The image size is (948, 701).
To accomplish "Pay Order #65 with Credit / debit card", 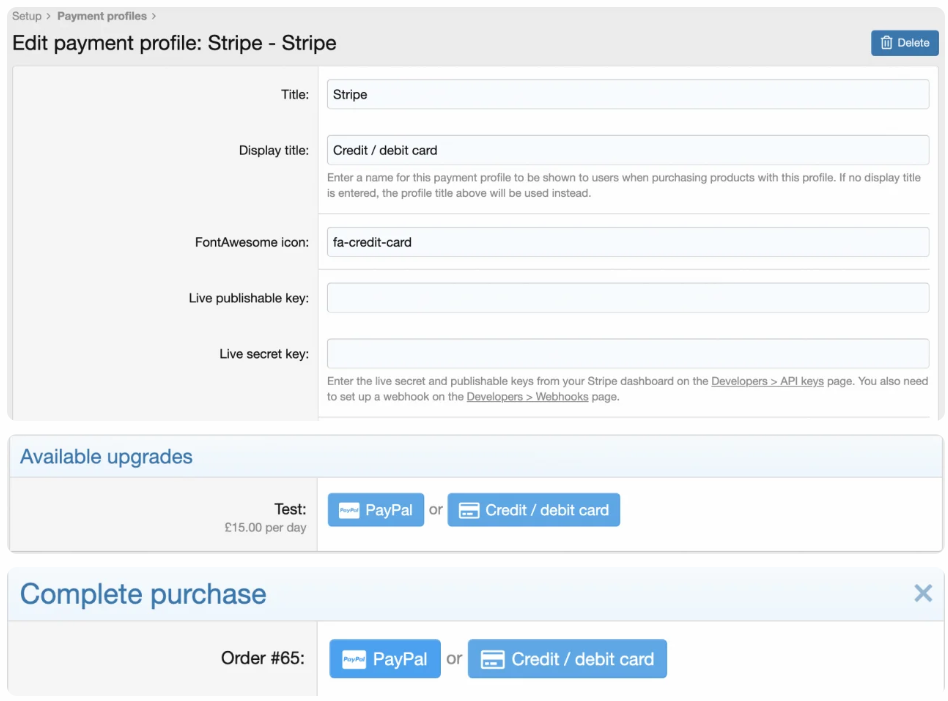I will click(x=567, y=659).
